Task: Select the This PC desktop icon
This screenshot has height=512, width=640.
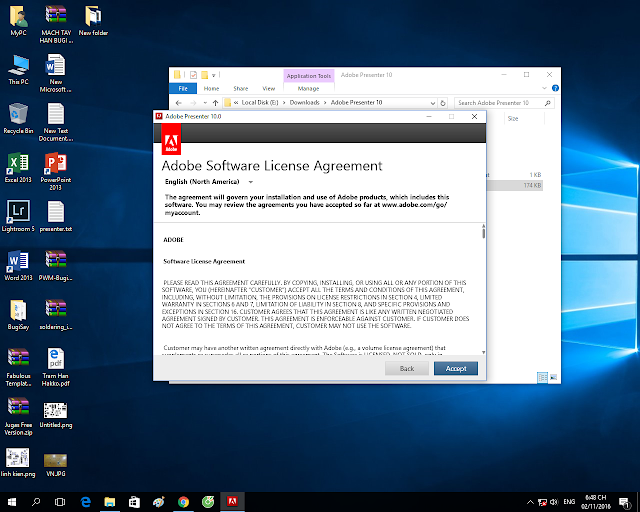Action: [x=18, y=69]
